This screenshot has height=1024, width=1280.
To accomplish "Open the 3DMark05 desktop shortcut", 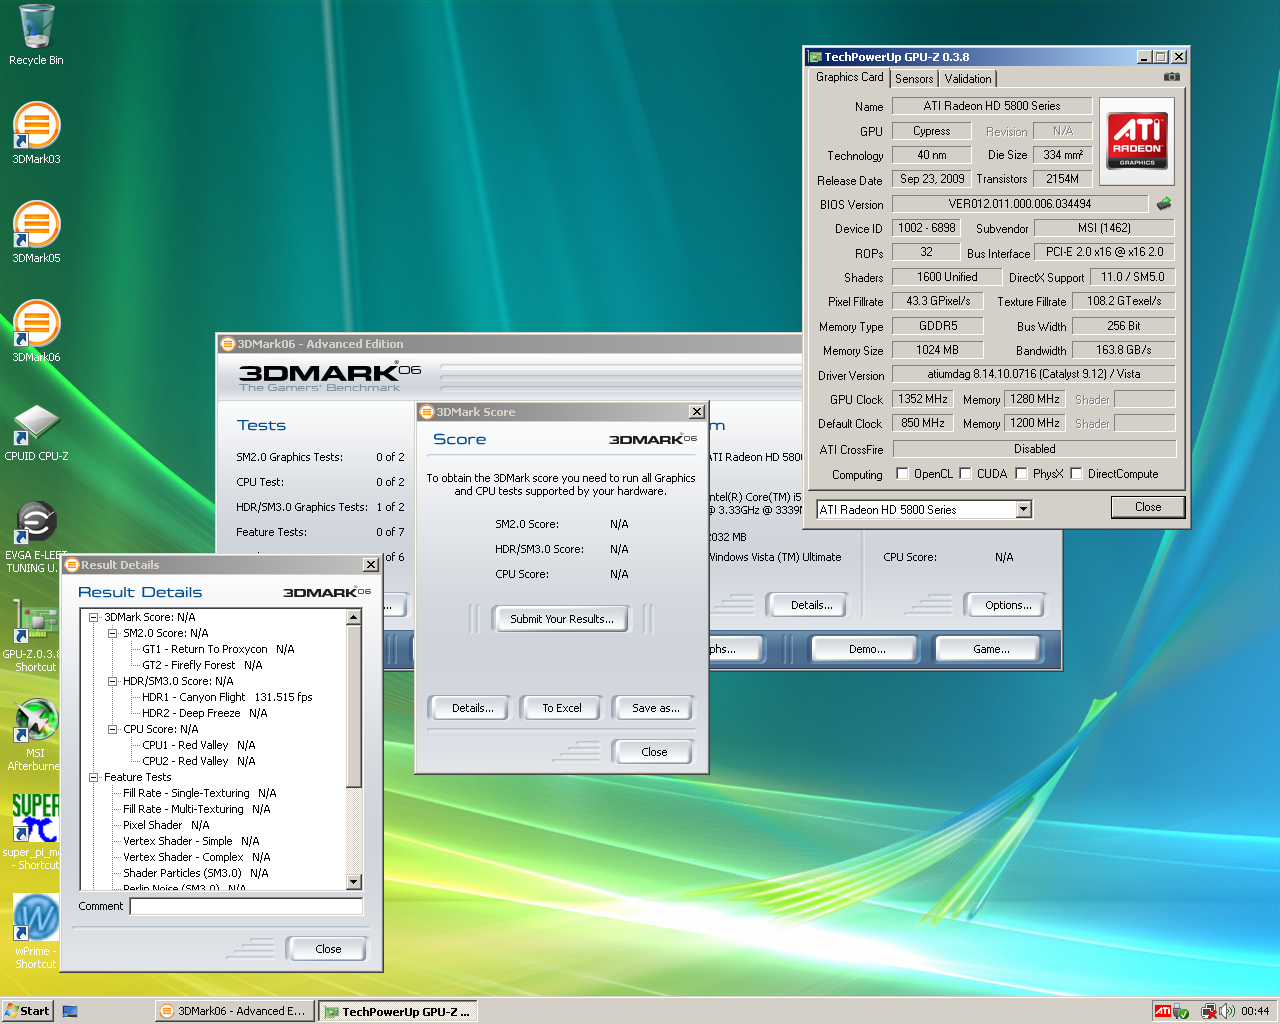I will [x=36, y=232].
